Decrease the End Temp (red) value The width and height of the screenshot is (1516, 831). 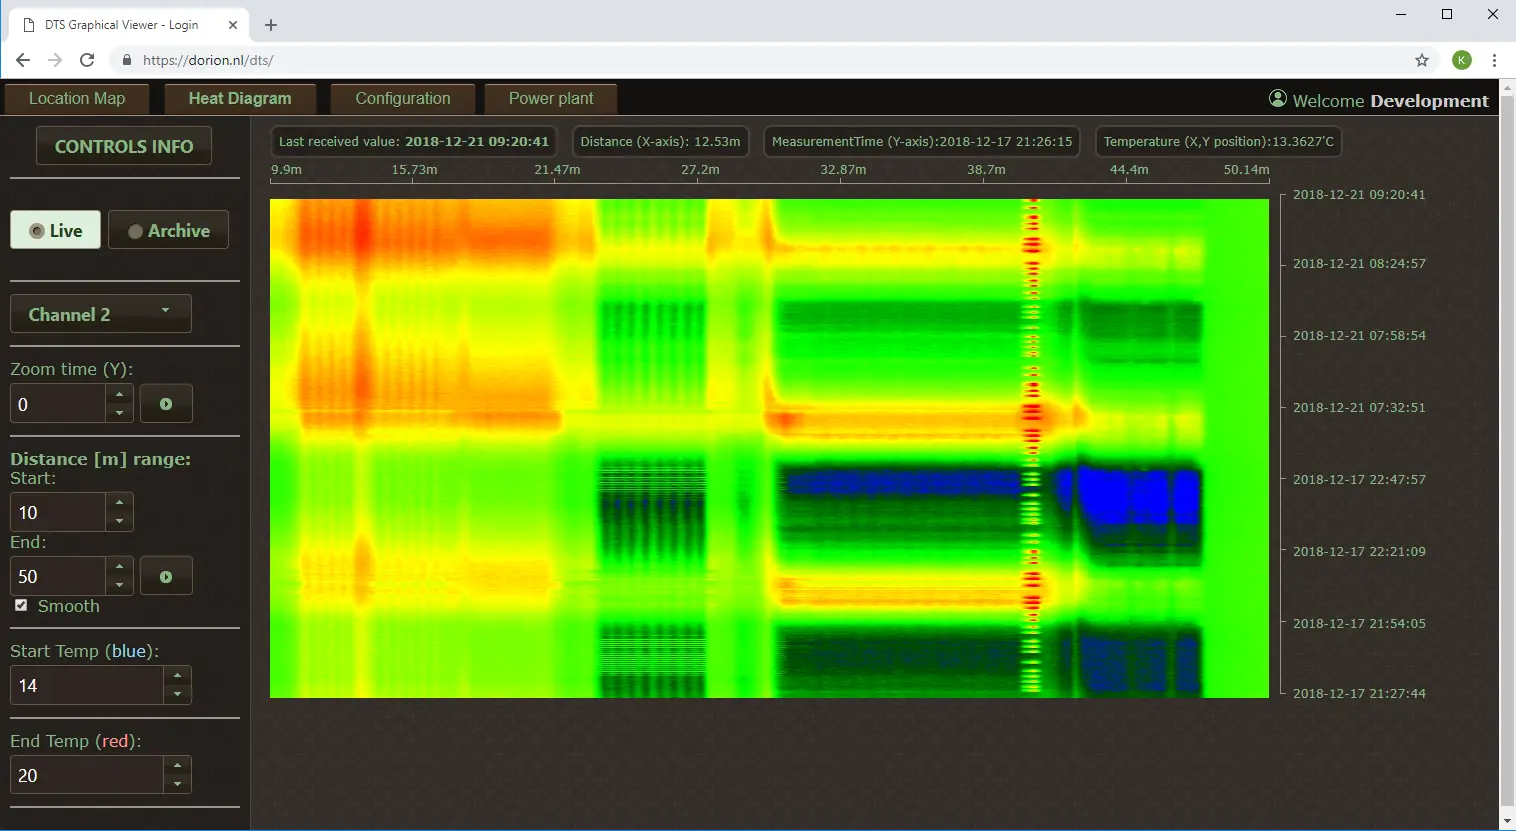pyautogui.click(x=177, y=784)
